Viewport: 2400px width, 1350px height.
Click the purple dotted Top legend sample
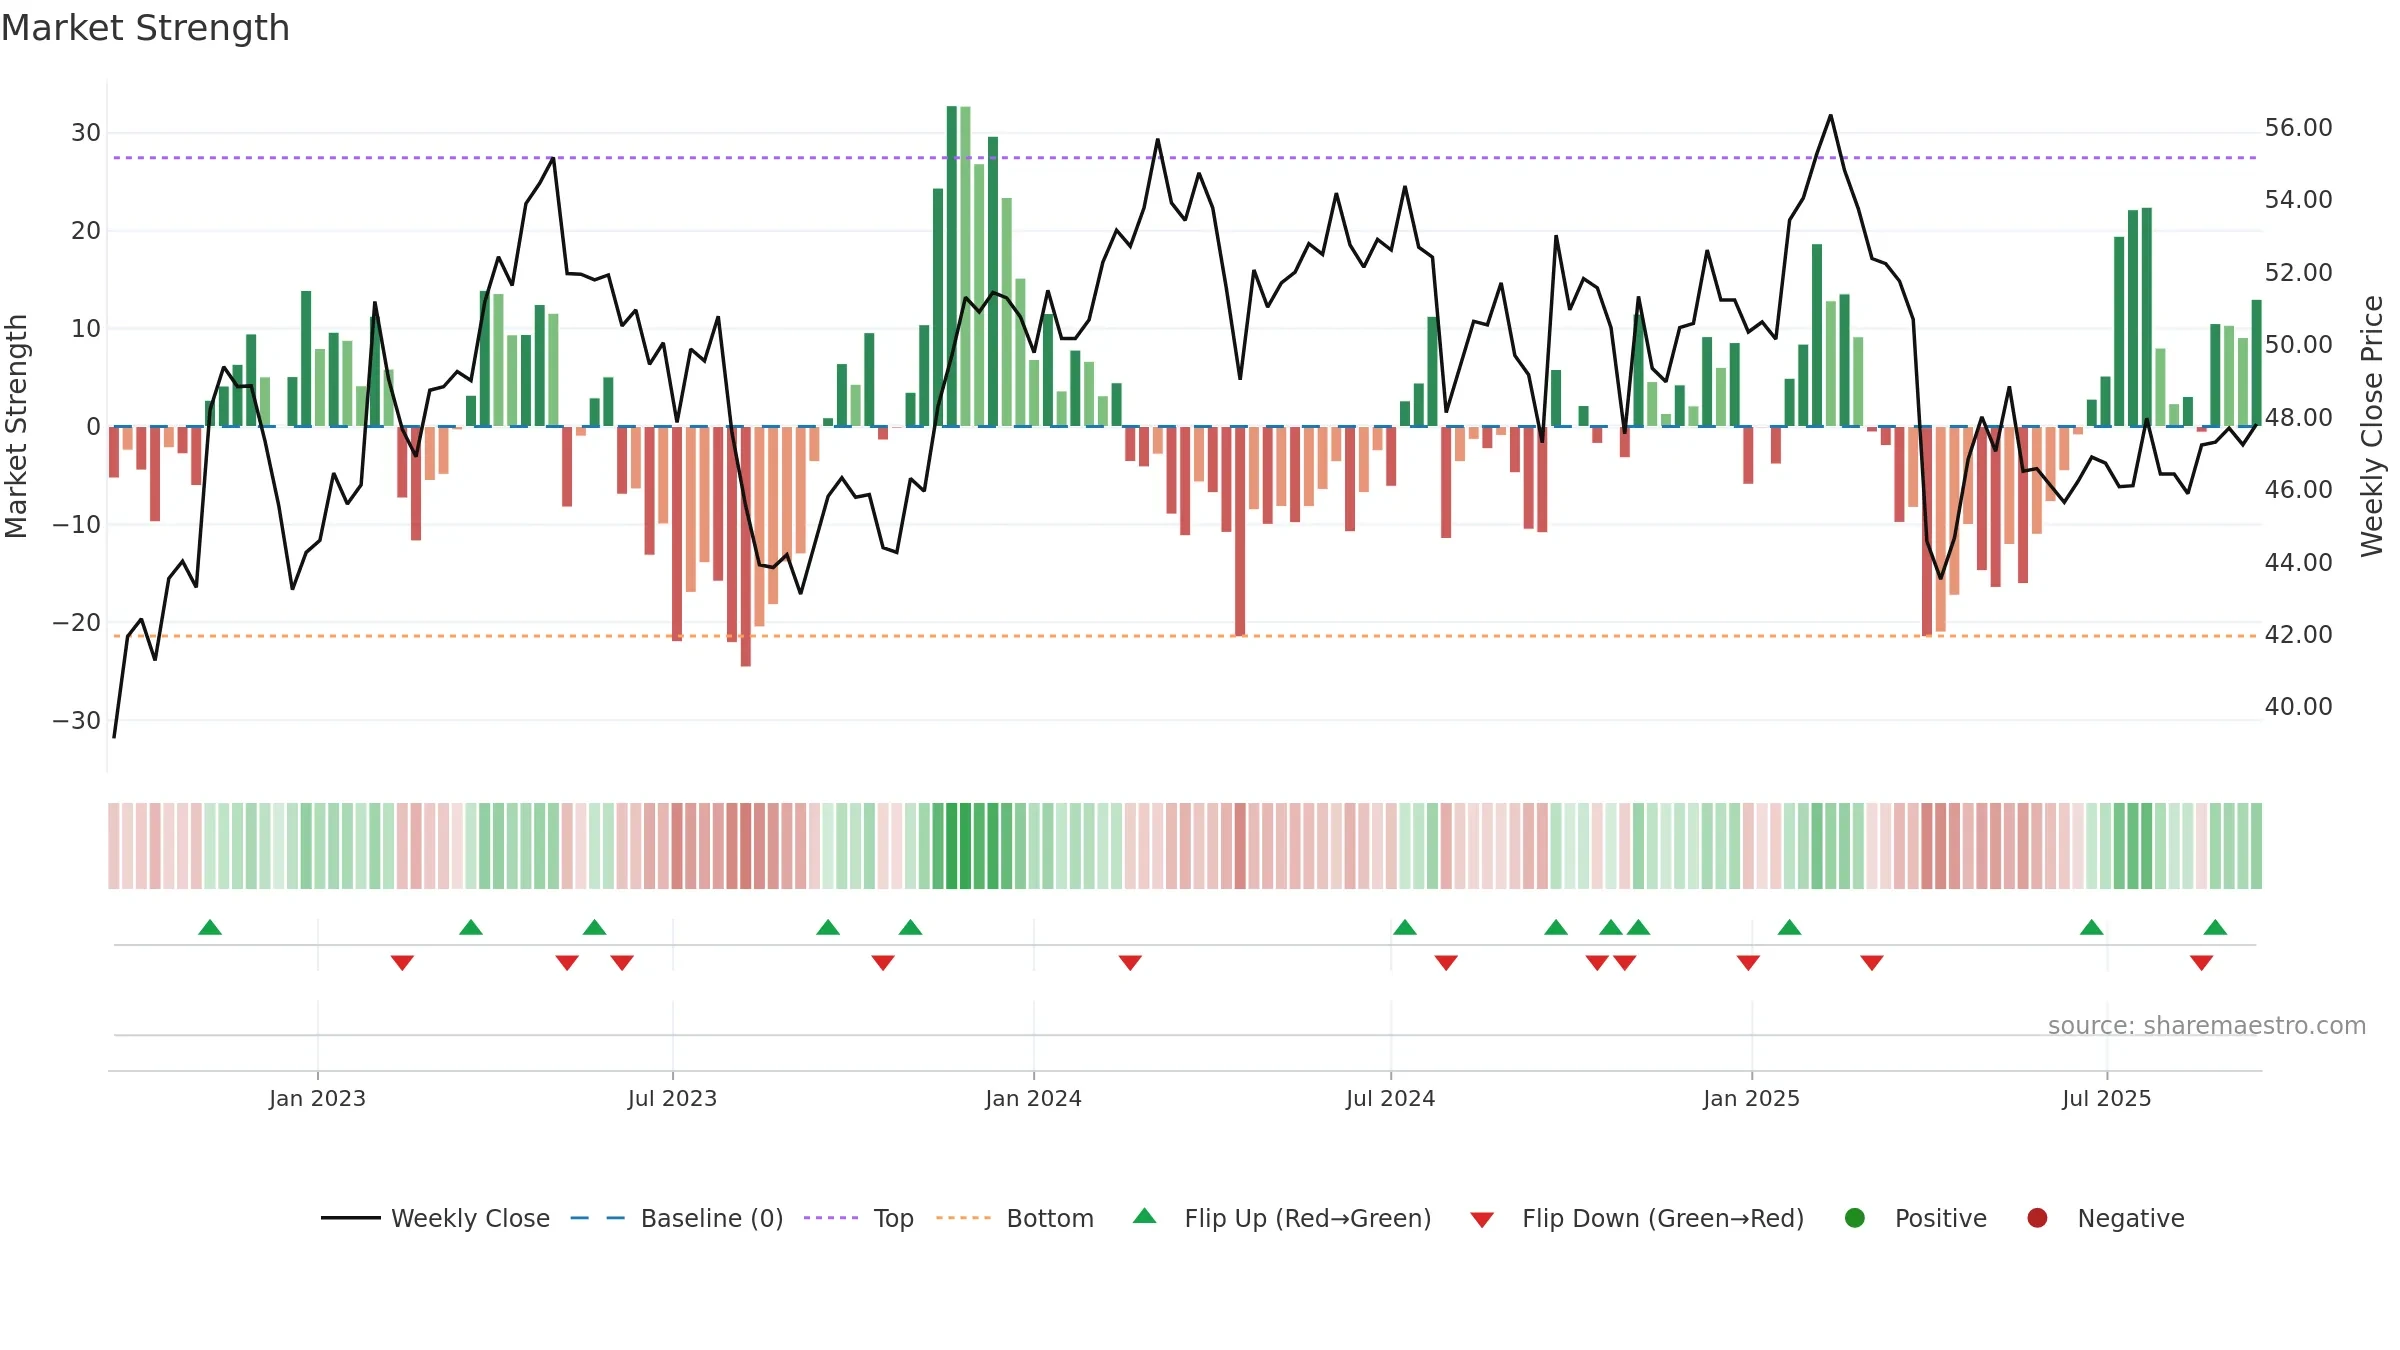coord(831,1218)
